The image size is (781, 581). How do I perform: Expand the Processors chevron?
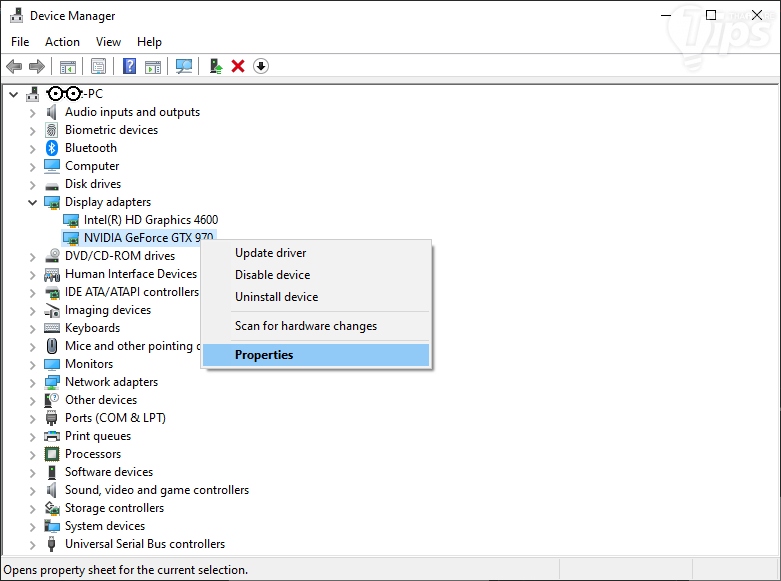(x=32, y=455)
